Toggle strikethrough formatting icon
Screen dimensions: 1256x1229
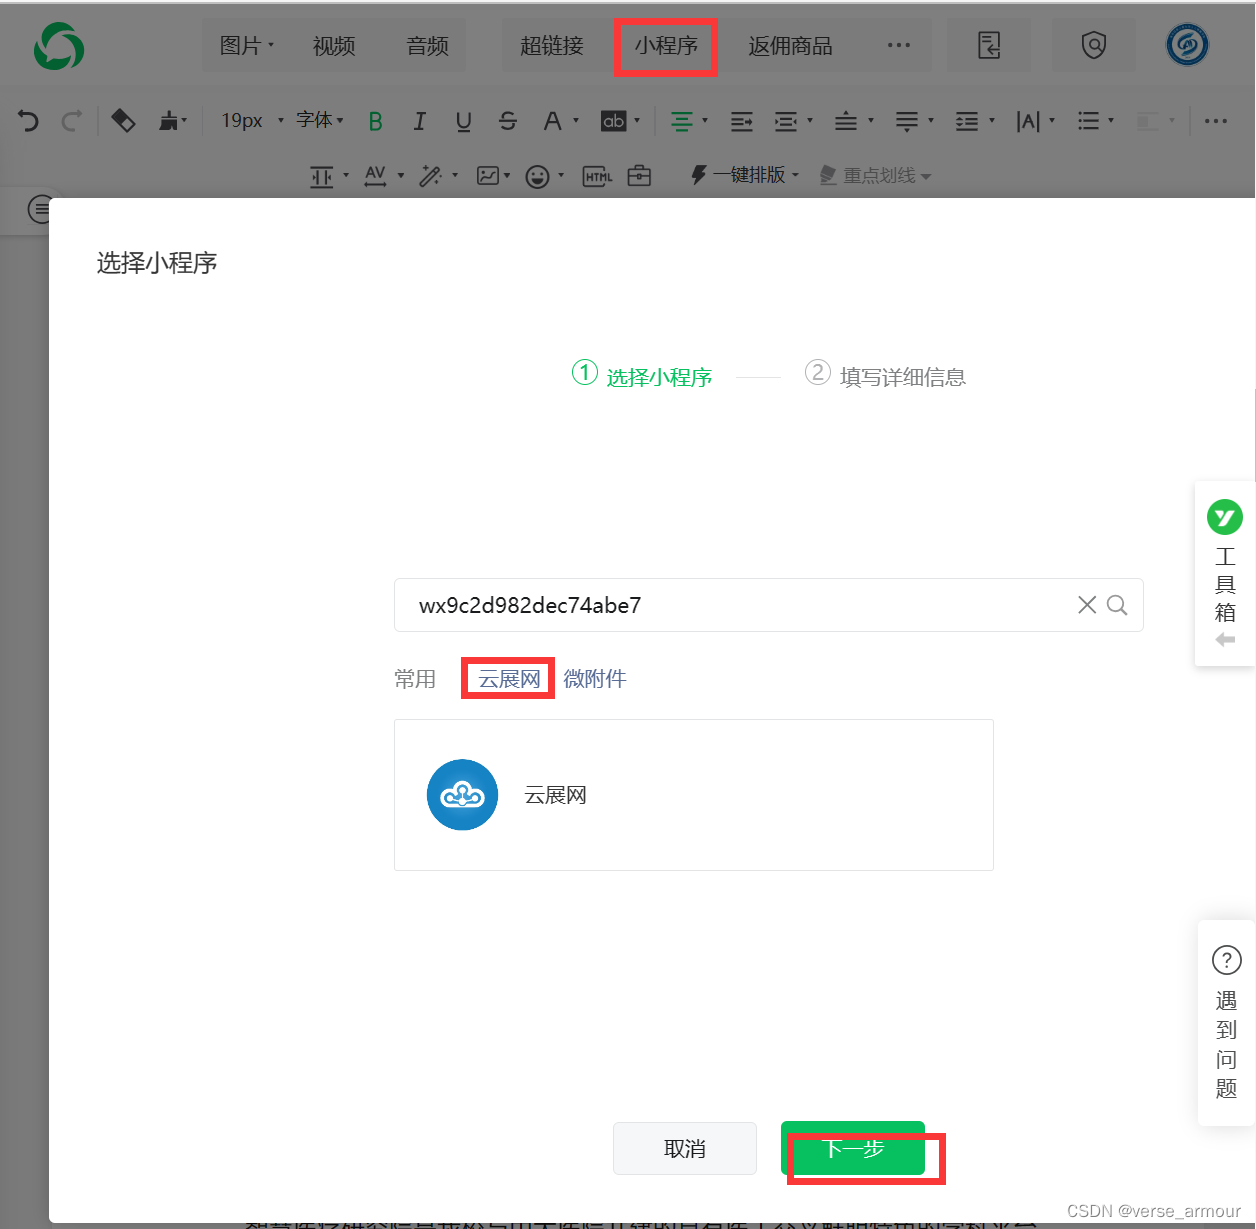[x=508, y=121]
